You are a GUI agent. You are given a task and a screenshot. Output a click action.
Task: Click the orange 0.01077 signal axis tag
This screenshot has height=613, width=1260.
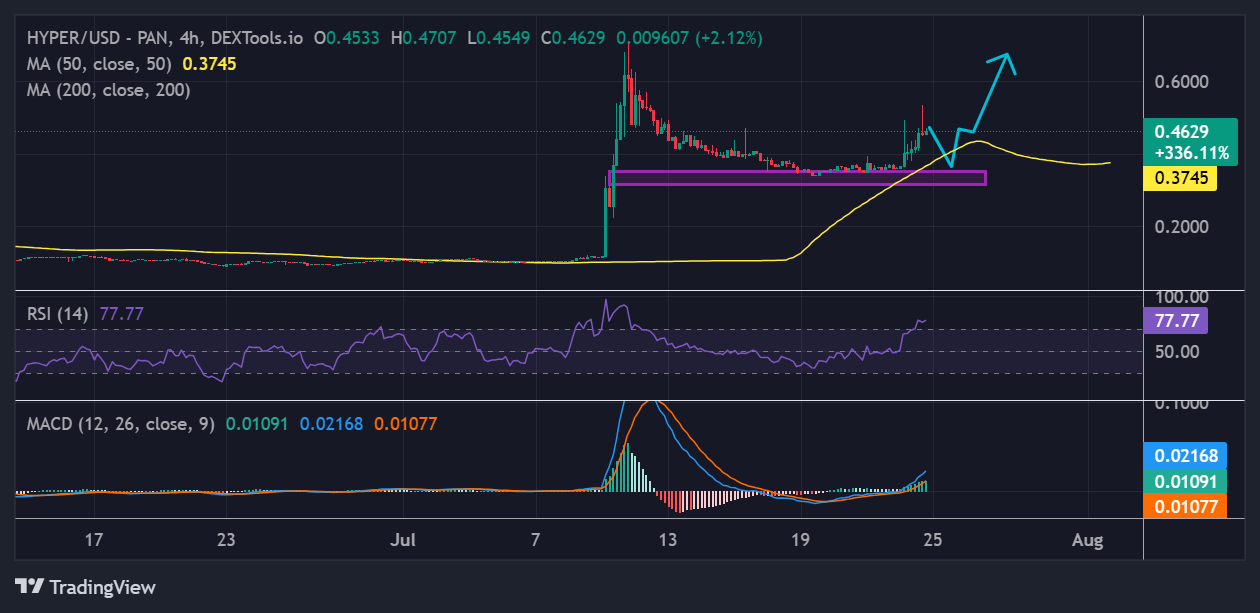tap(1186, 506)
